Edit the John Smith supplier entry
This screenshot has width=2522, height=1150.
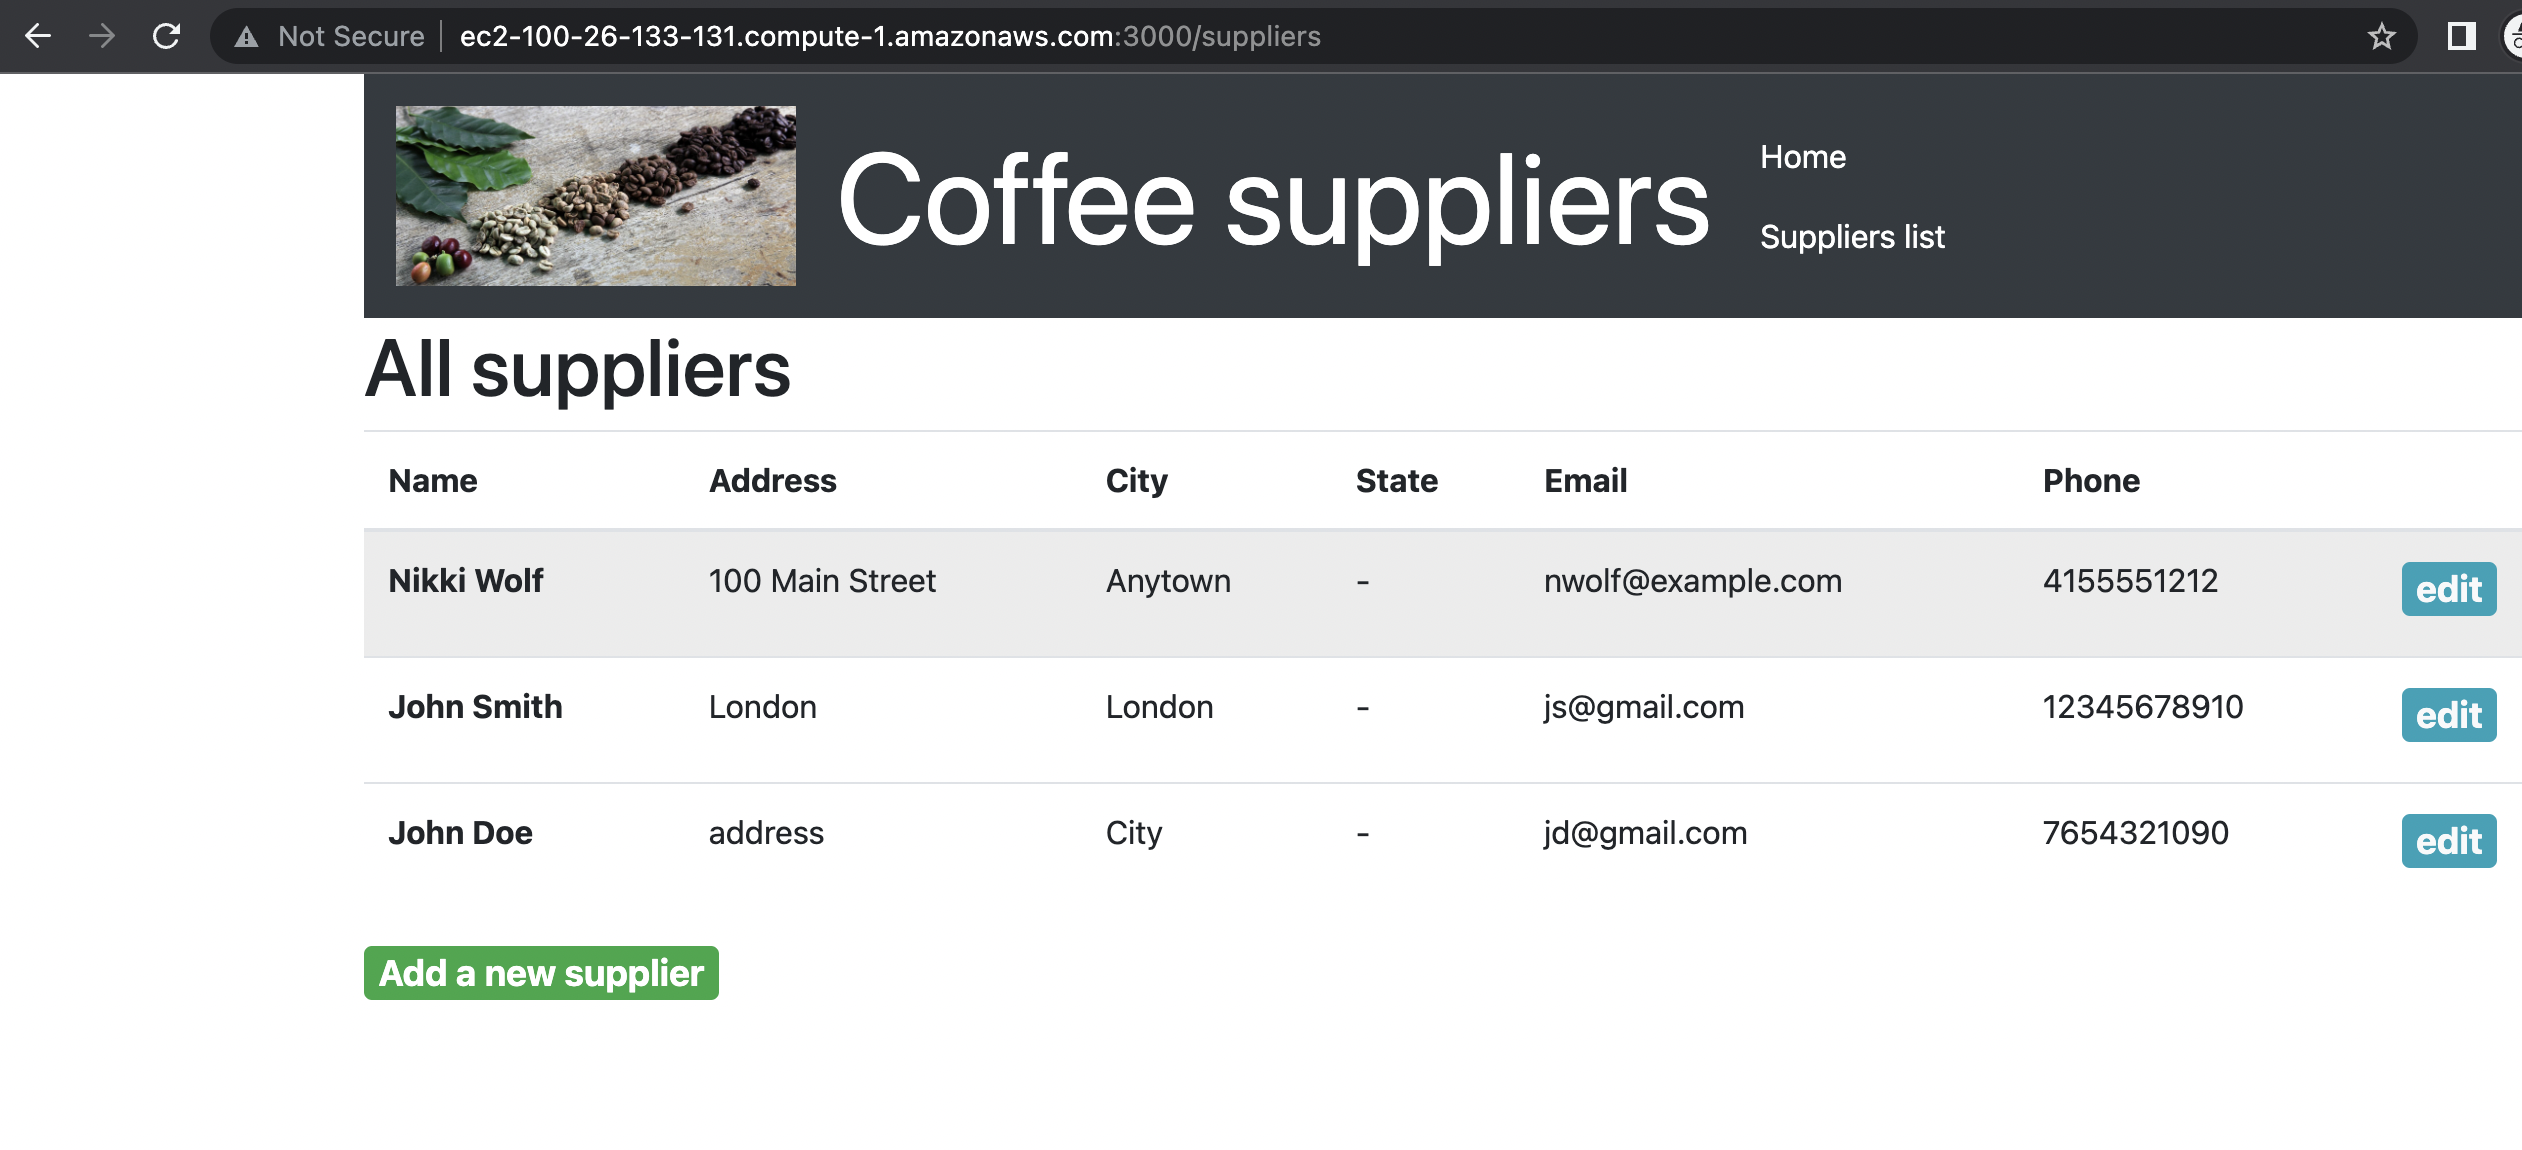pos(2448,715)
